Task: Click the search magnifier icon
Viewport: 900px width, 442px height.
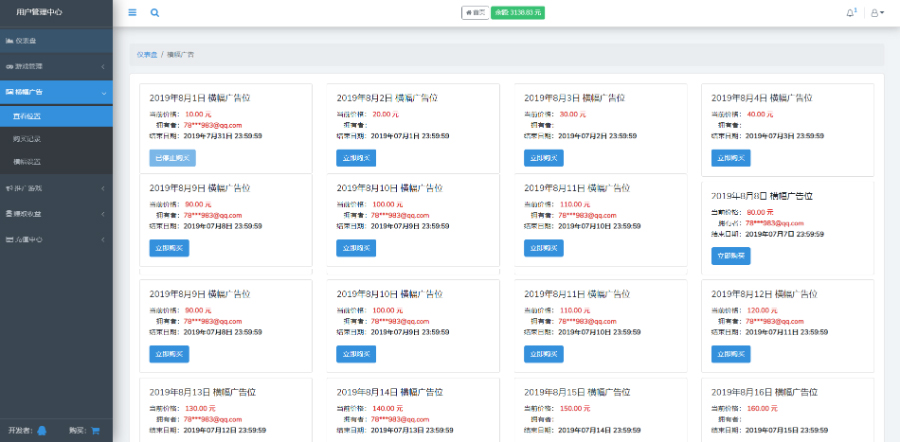Action: pyautogui.click(x=154, y=13)
